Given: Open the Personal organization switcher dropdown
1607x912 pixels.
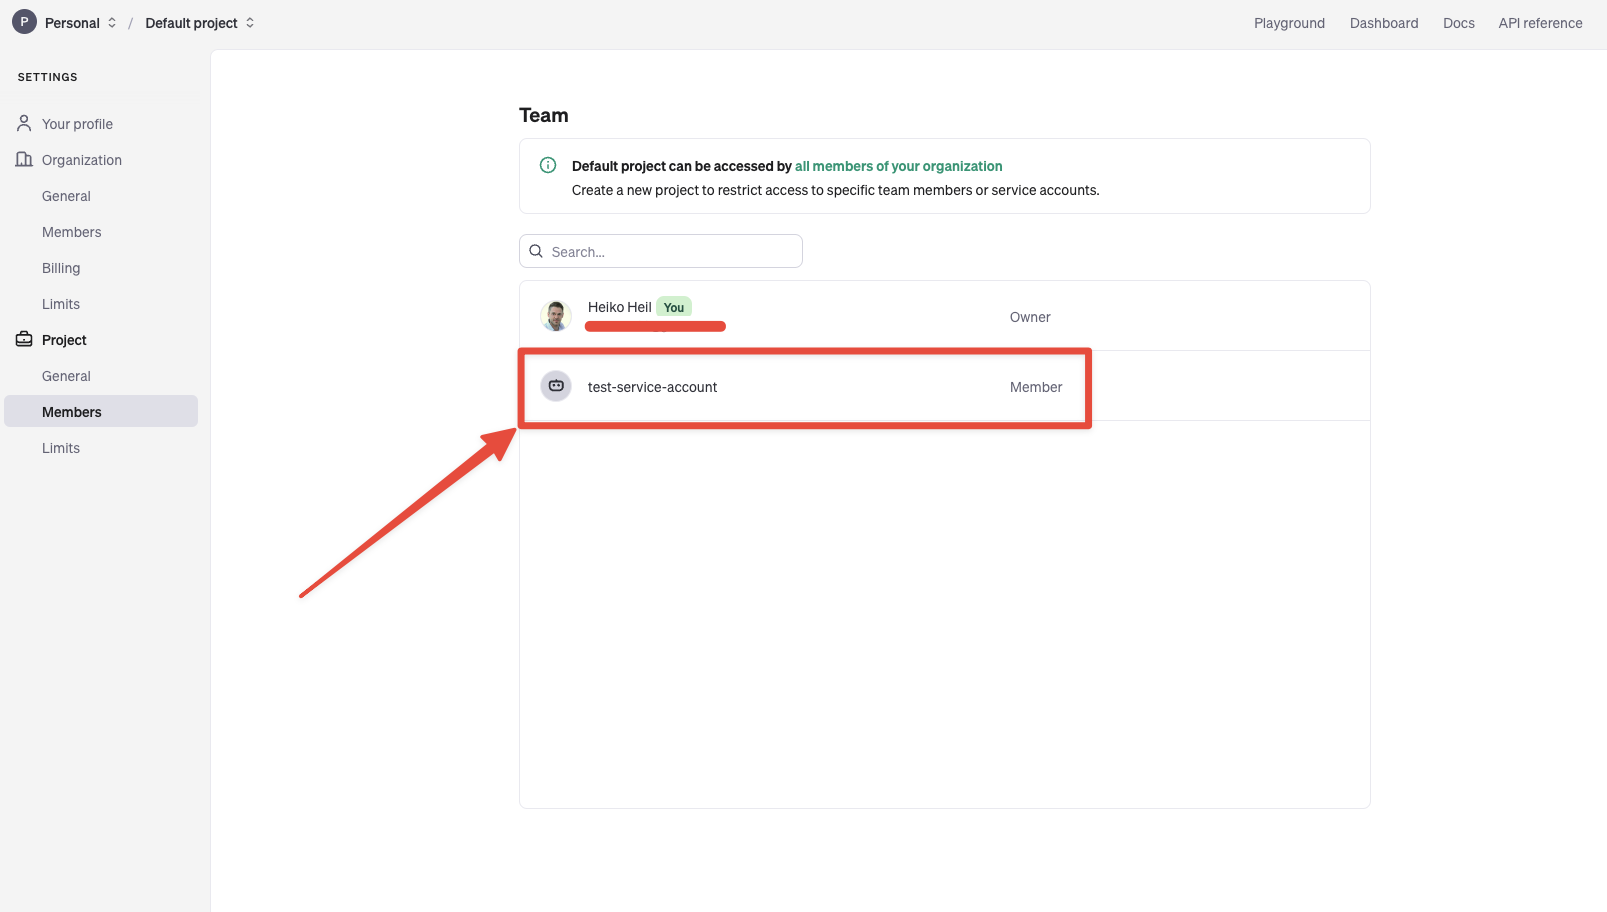Looking at the screenshot, I should (81, 23).
